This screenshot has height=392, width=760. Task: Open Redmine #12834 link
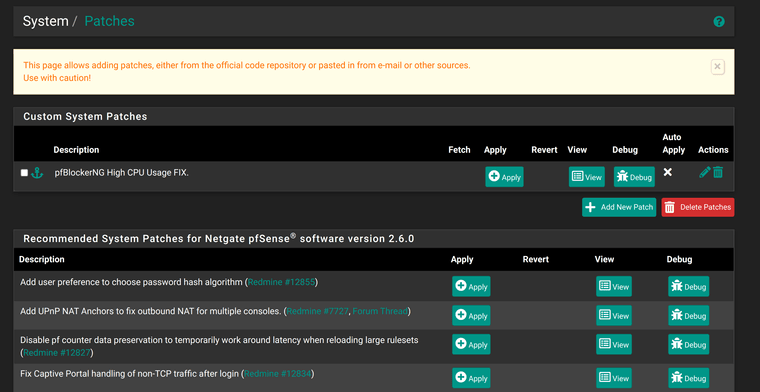(x=278, y=374)
